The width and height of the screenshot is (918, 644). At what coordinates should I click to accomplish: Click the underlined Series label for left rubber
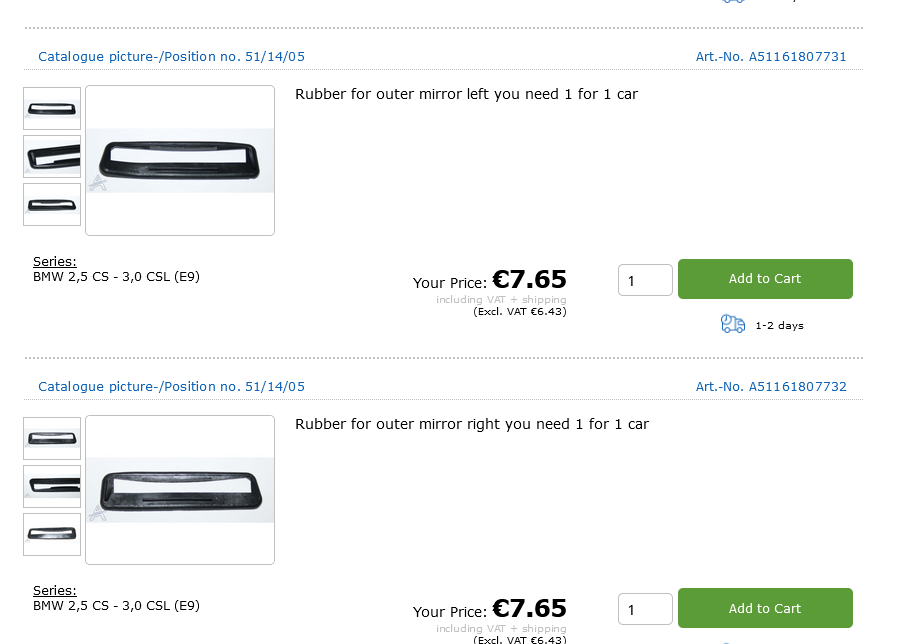pos(55,262)
